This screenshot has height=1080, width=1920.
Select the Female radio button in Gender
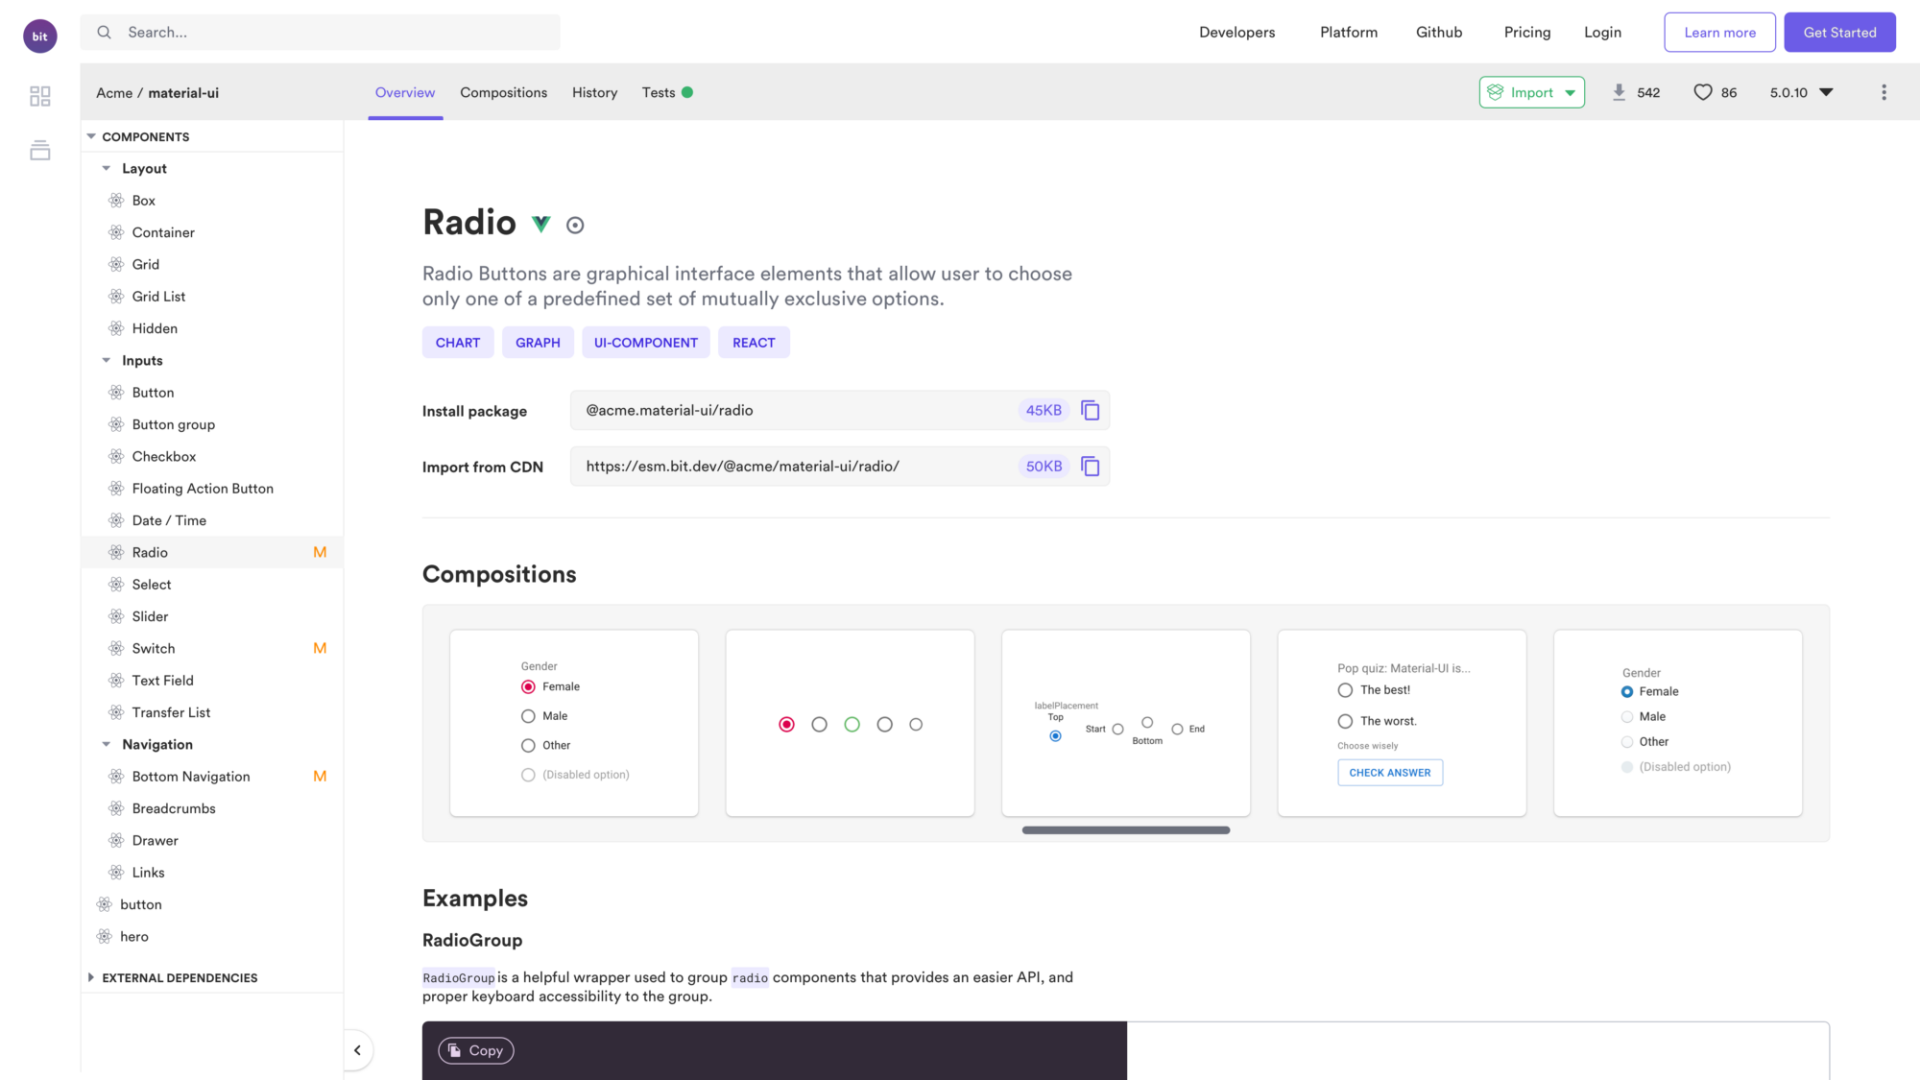tap(527, 687)
